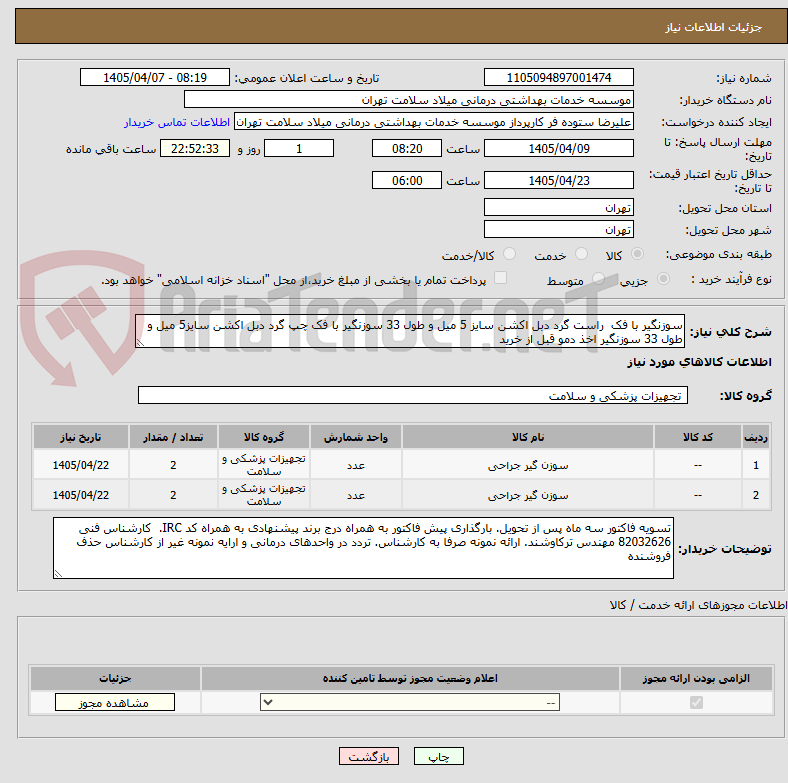Select the کالا radio button

pos(637,254)
